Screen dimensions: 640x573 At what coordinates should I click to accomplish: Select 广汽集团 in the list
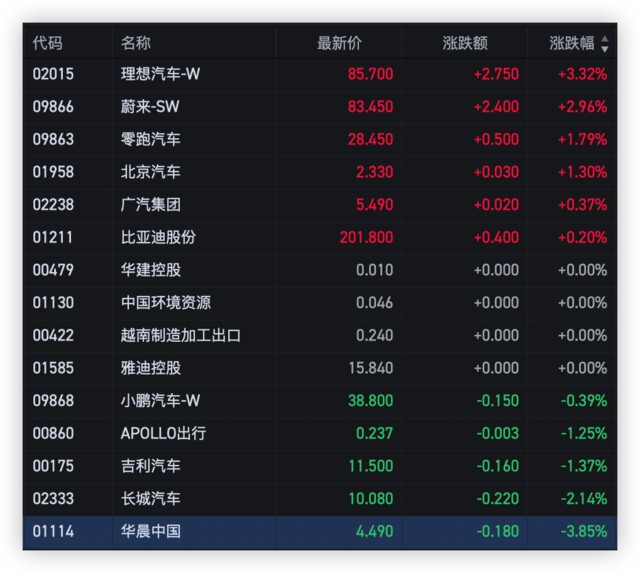[151, 204]
